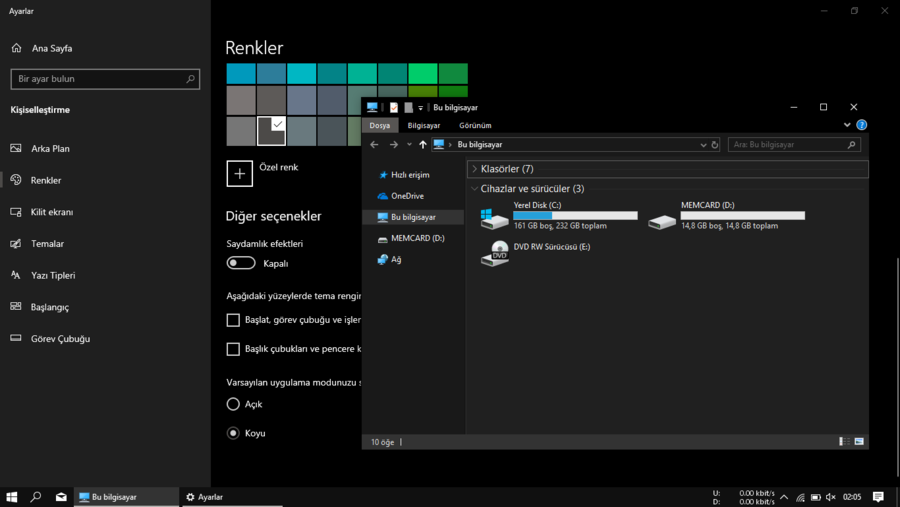Click the Explorer back arrow
Viewport: 900px width, 507px height.
click(375, 145)
